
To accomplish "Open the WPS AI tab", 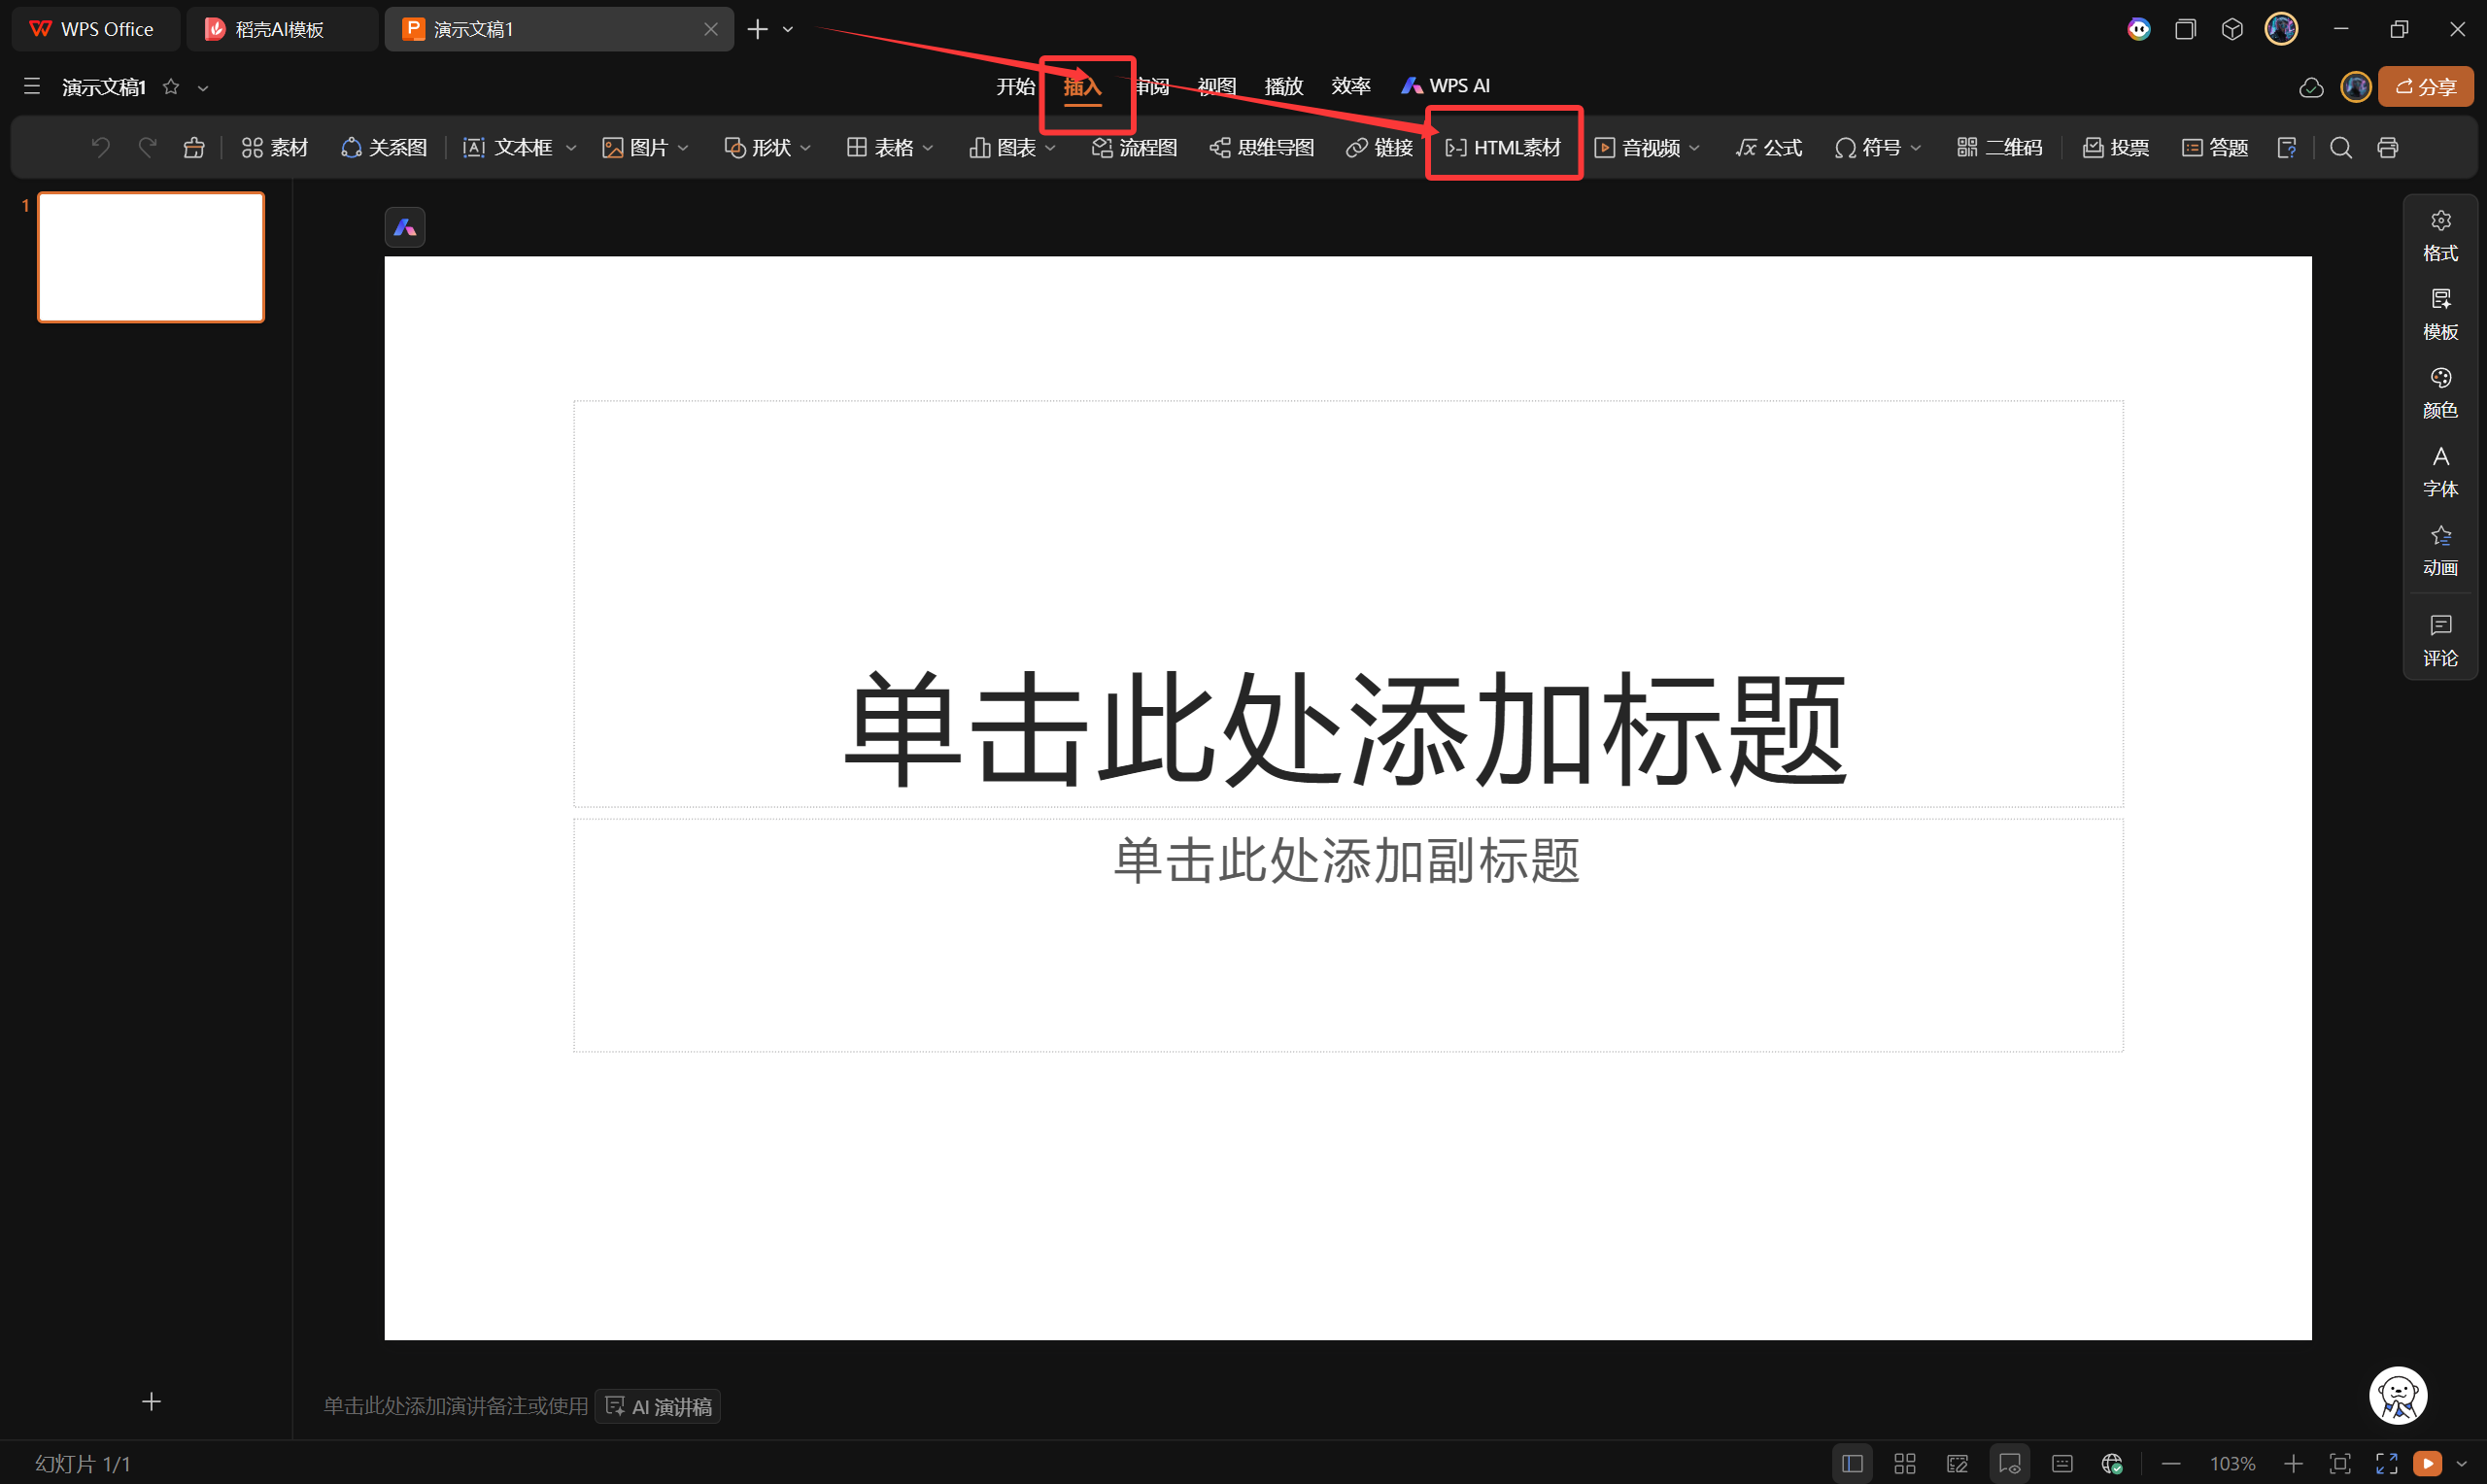I will [x=1446, y=86].
